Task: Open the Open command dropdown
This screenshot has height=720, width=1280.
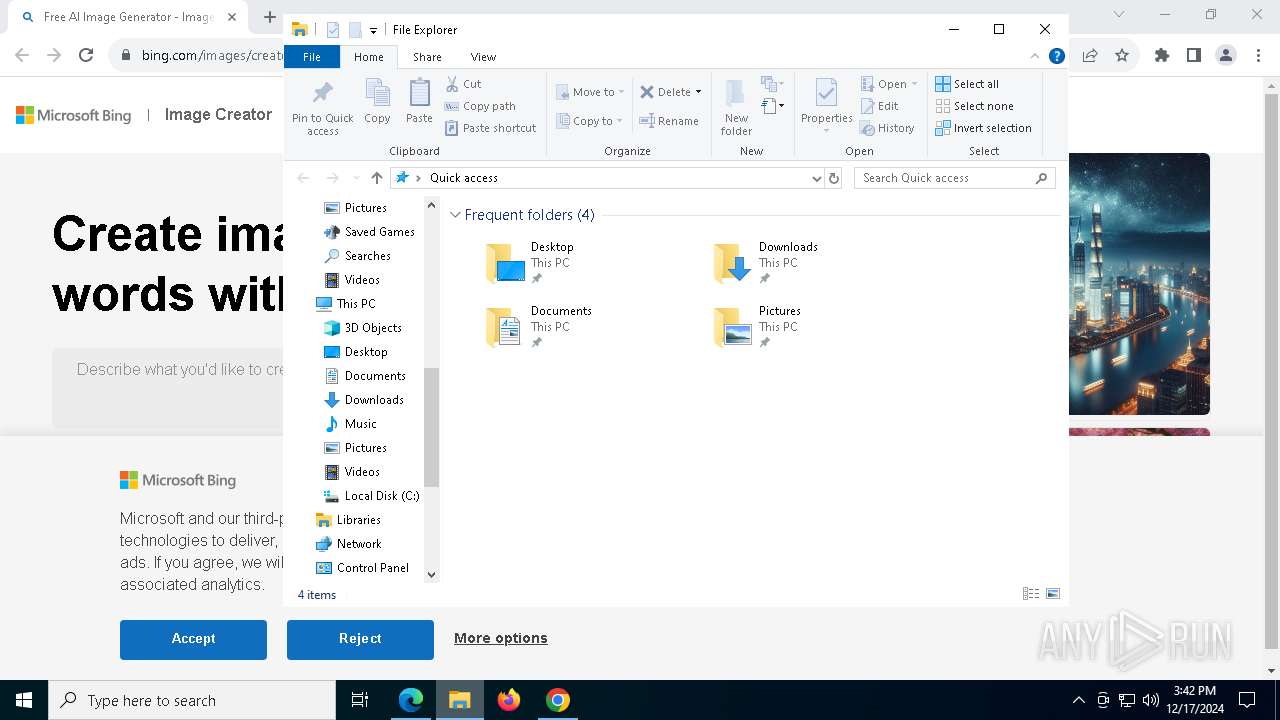Action: [x=914, y=84]
